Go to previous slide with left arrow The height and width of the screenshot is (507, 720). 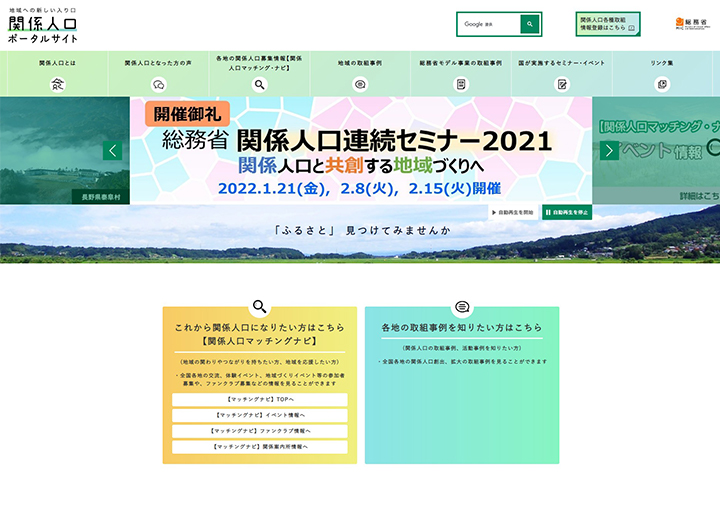pos(112,151)
